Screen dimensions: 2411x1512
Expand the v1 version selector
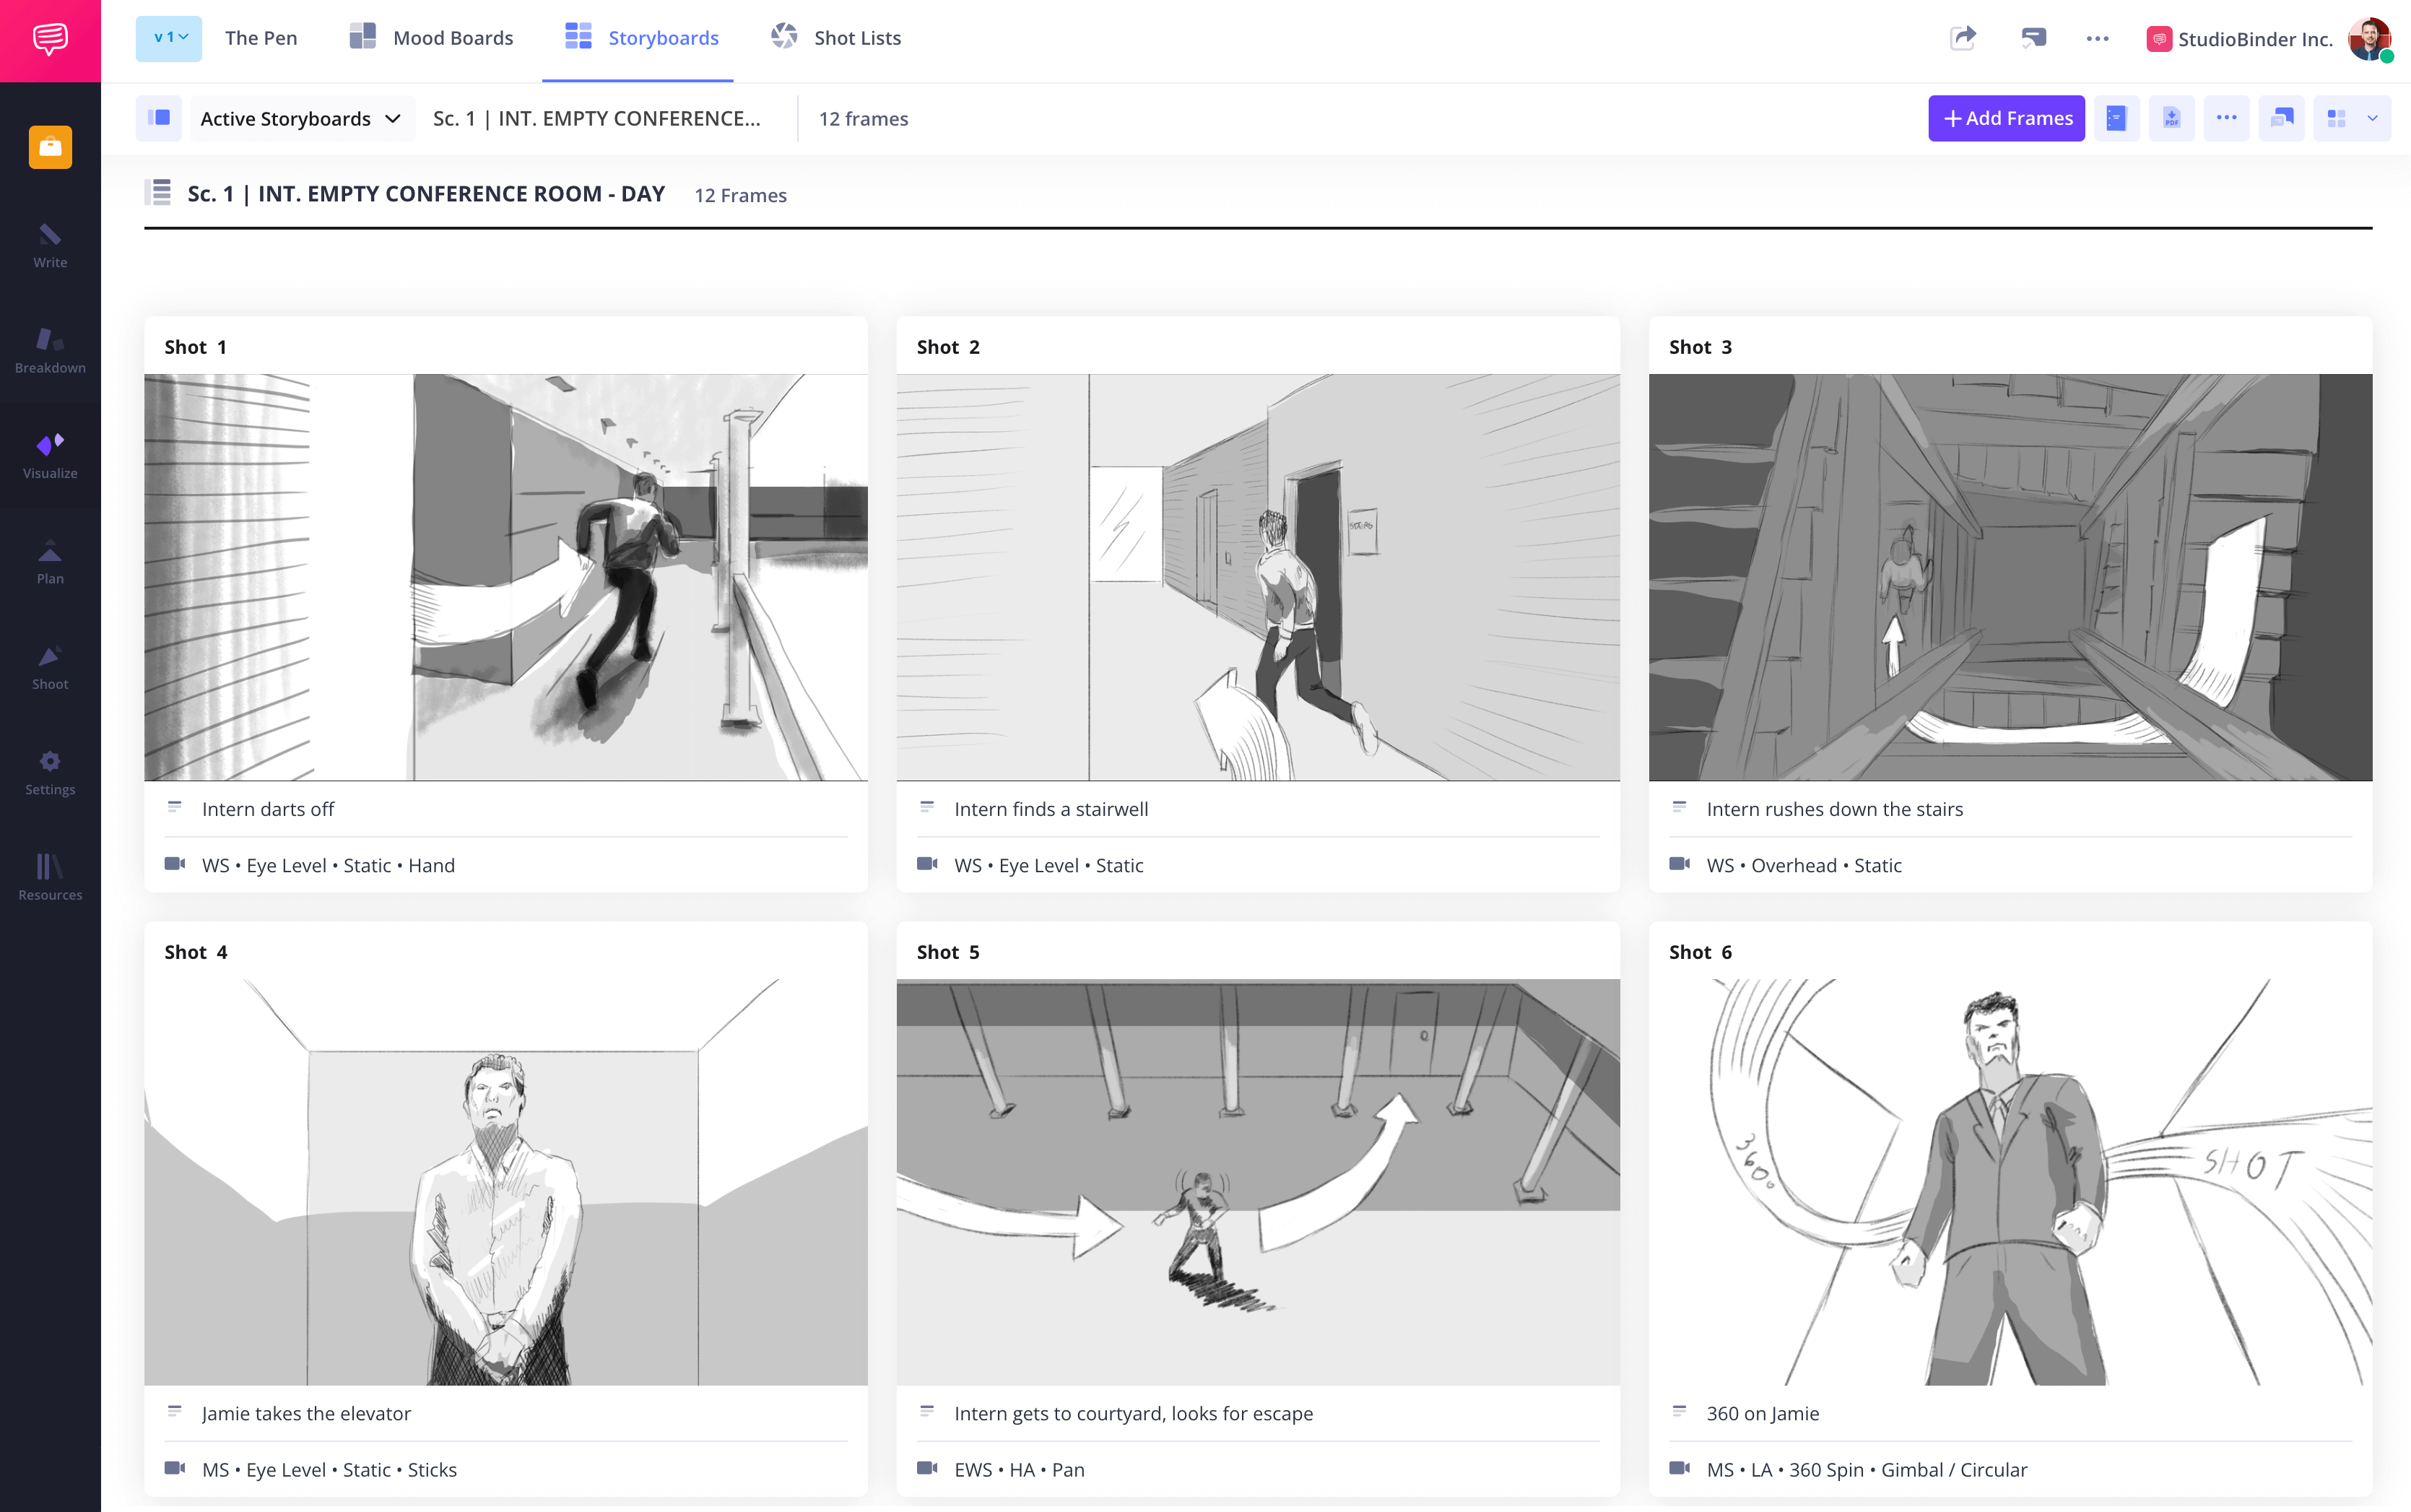pyautogui.click(x=168, y=38)
